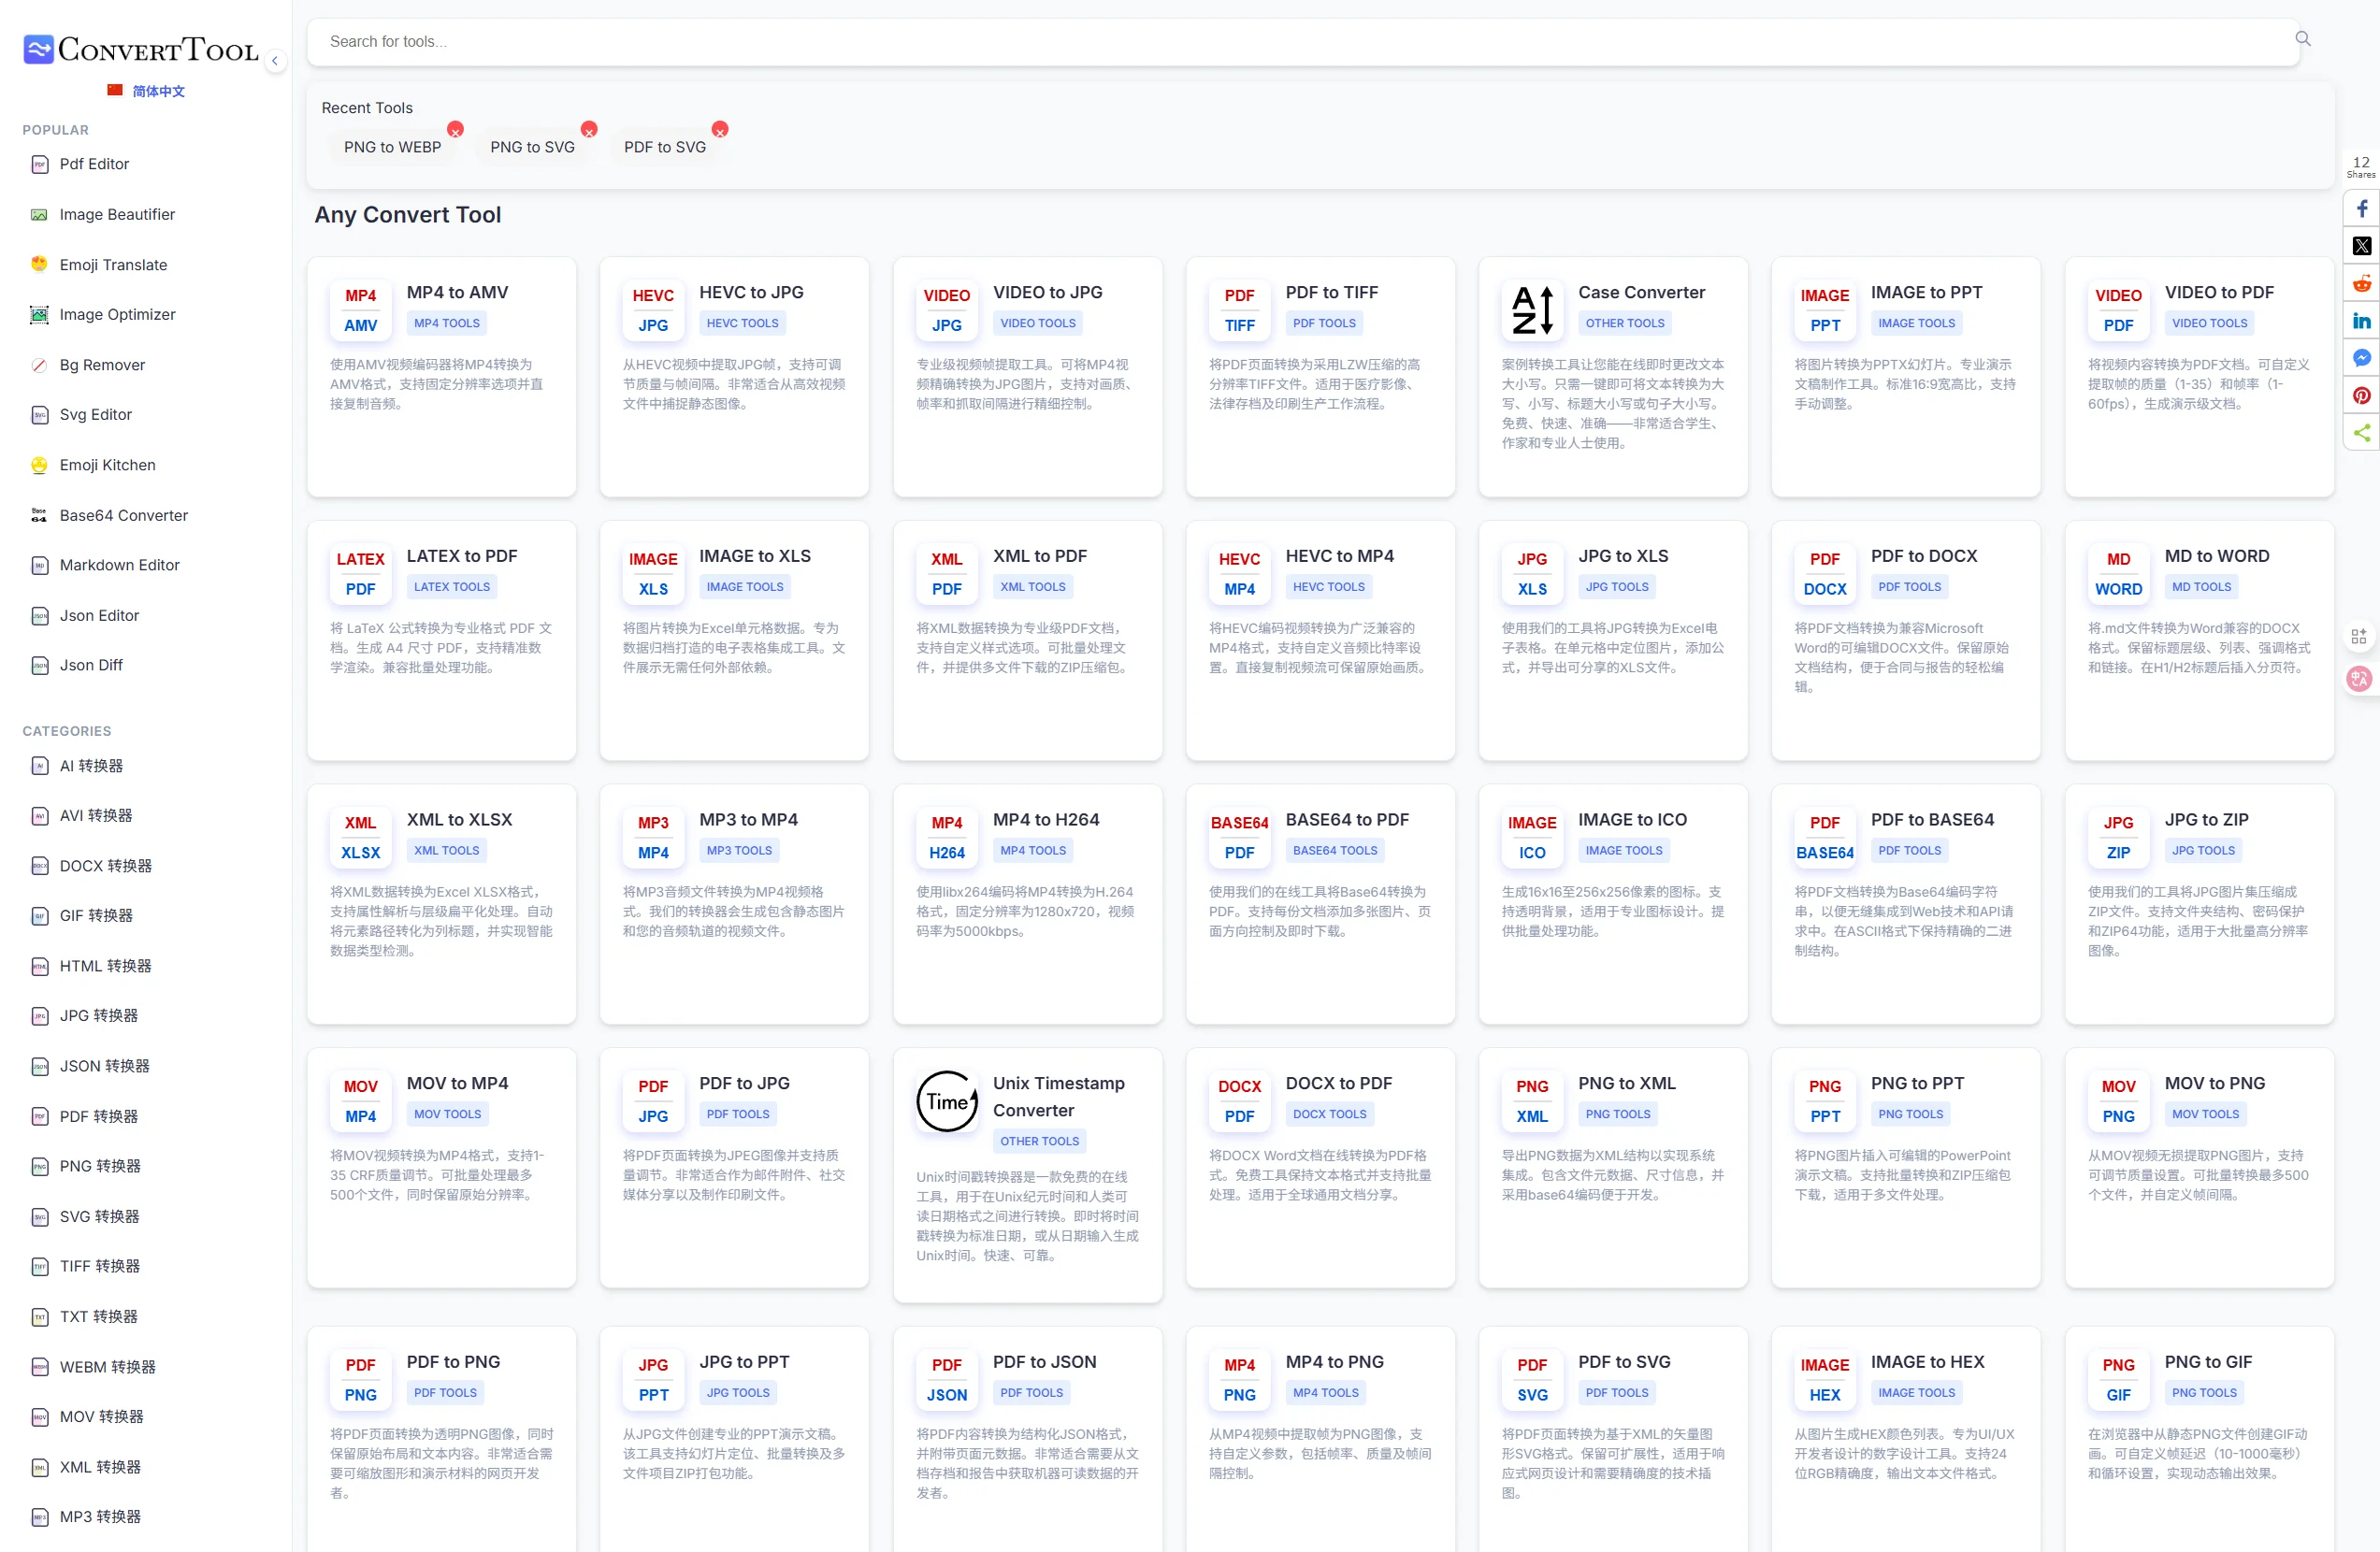2380x1552 pixels.
Task: Open Emoji Kitchen in sidebar
Action: pyautogui.click(x=107, y=465)
